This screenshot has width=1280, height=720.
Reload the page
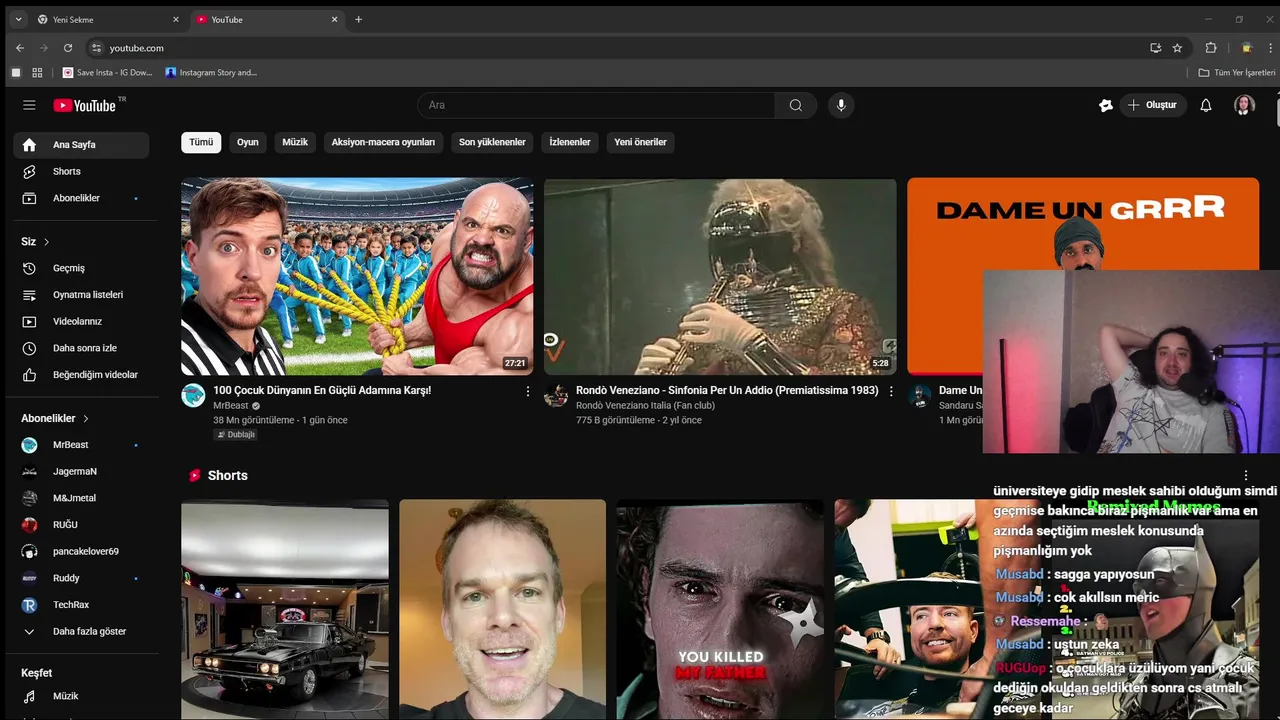[x=68, y=48]
